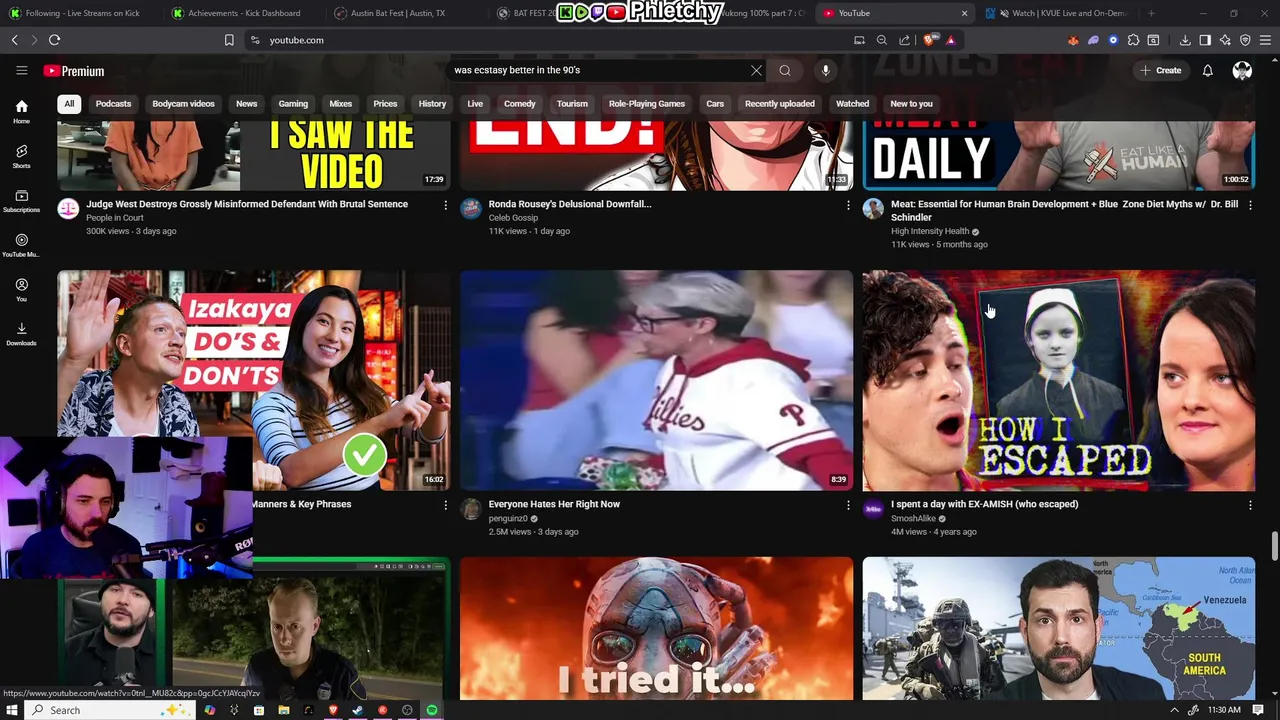Bookmark this page

[229, 40]
